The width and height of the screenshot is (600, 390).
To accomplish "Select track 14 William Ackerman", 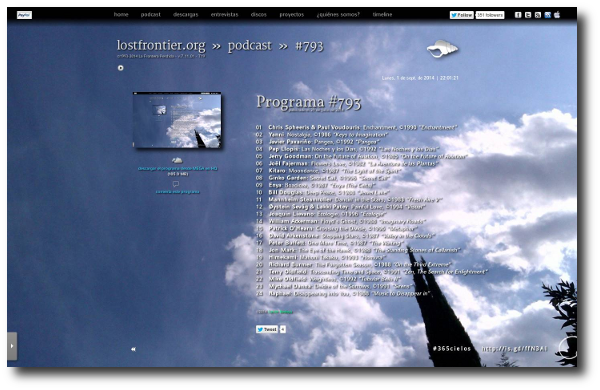I will pos(341,221).
